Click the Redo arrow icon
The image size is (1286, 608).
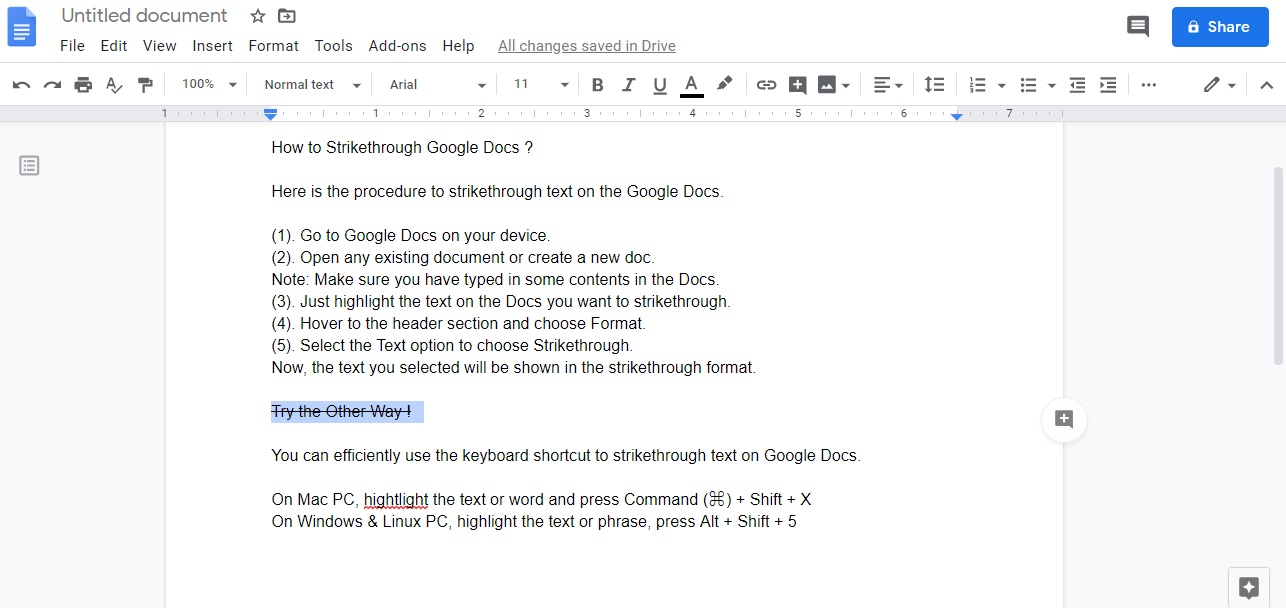click(53, 85)
